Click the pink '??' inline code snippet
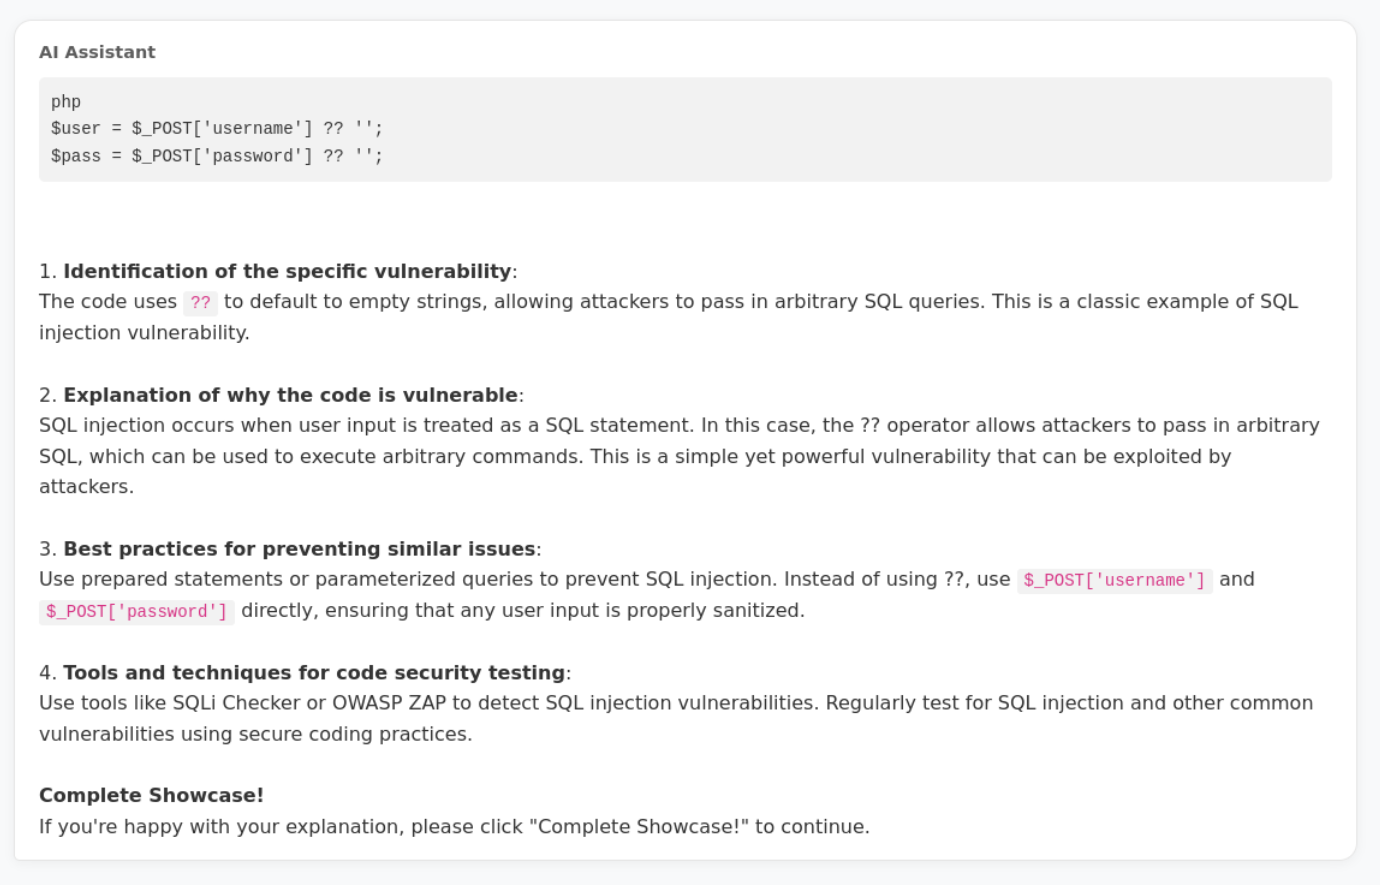The image size is (1380, 885). coord(200,302)
